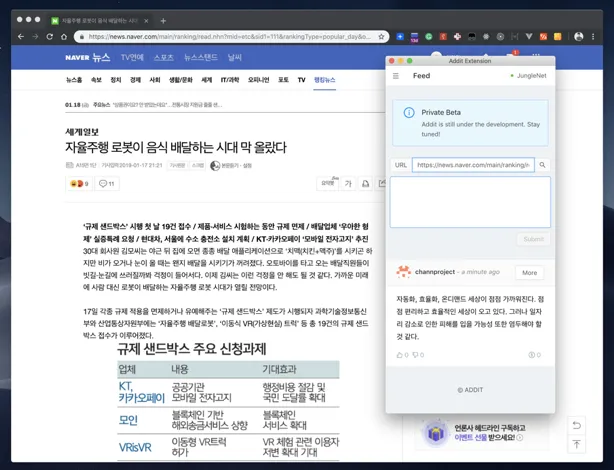Focus Chrome's address bar
The height and width of the screenshot is (470, 614).
(229, 36)
